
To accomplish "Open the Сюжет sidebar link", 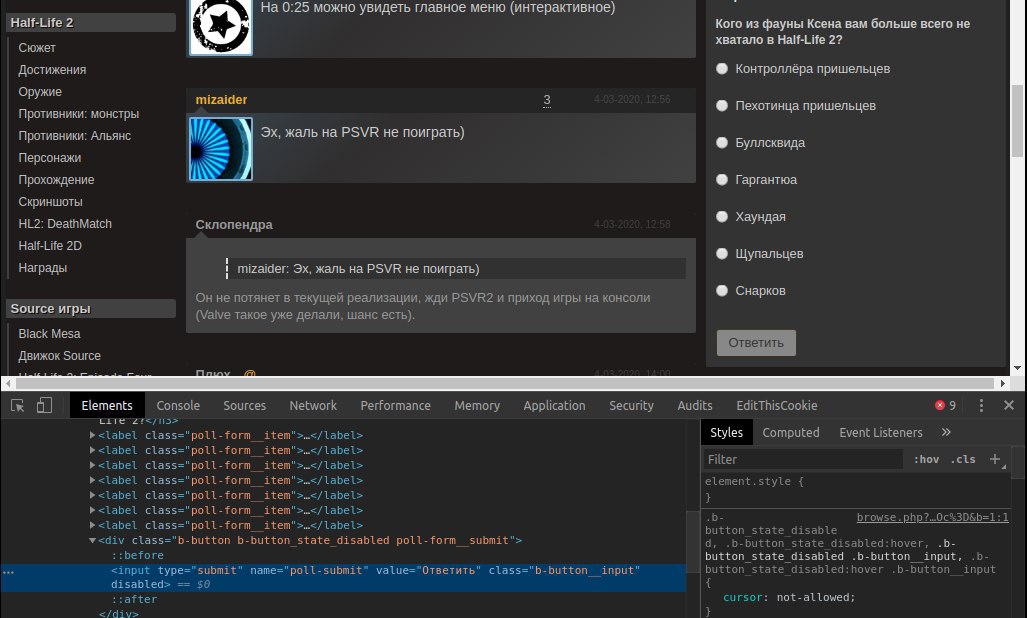I will pyautogui.click(x=37, y=48).
